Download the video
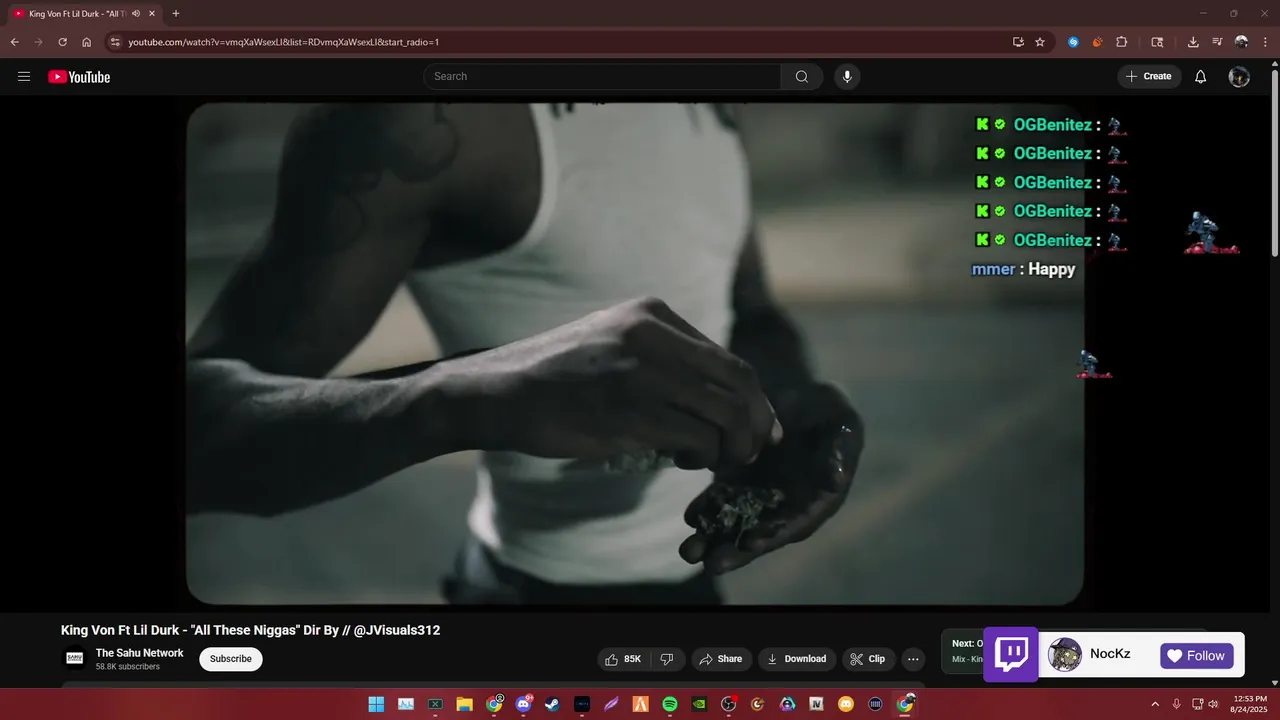 796,659
